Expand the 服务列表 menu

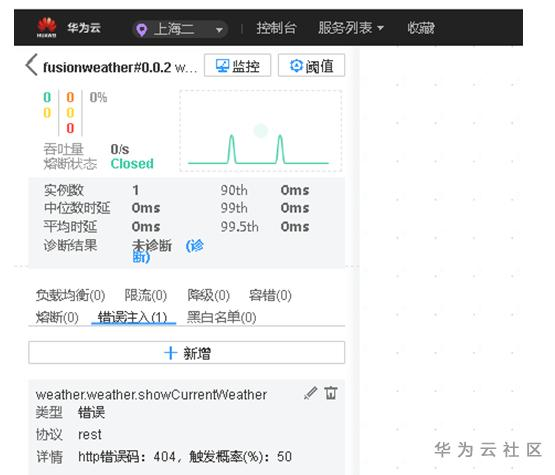tap(350, 28)
